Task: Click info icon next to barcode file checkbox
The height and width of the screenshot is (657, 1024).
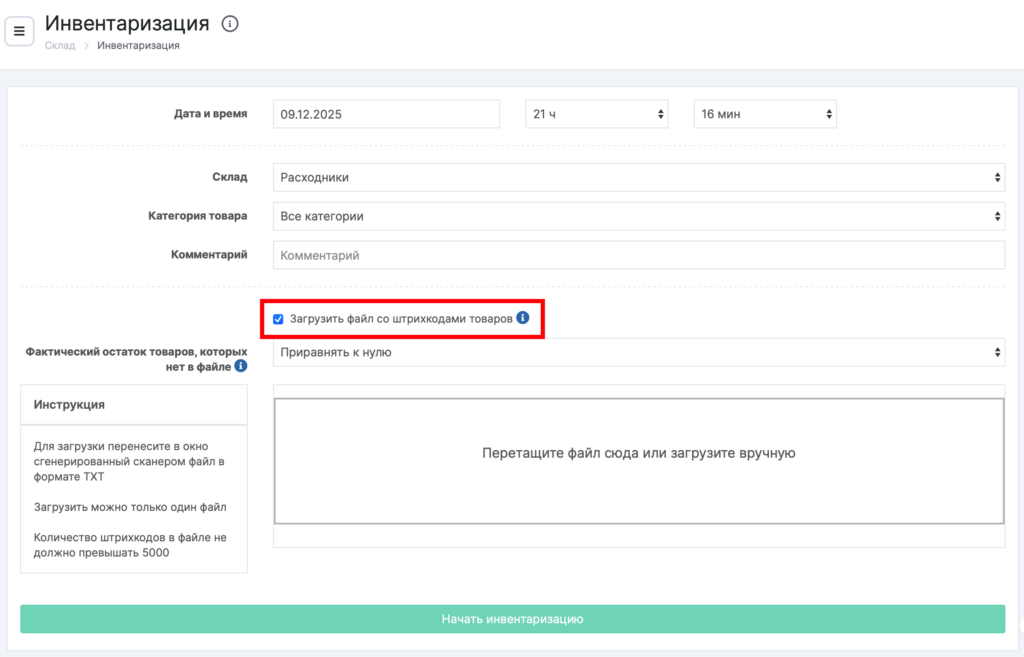Action: [522, 318]
